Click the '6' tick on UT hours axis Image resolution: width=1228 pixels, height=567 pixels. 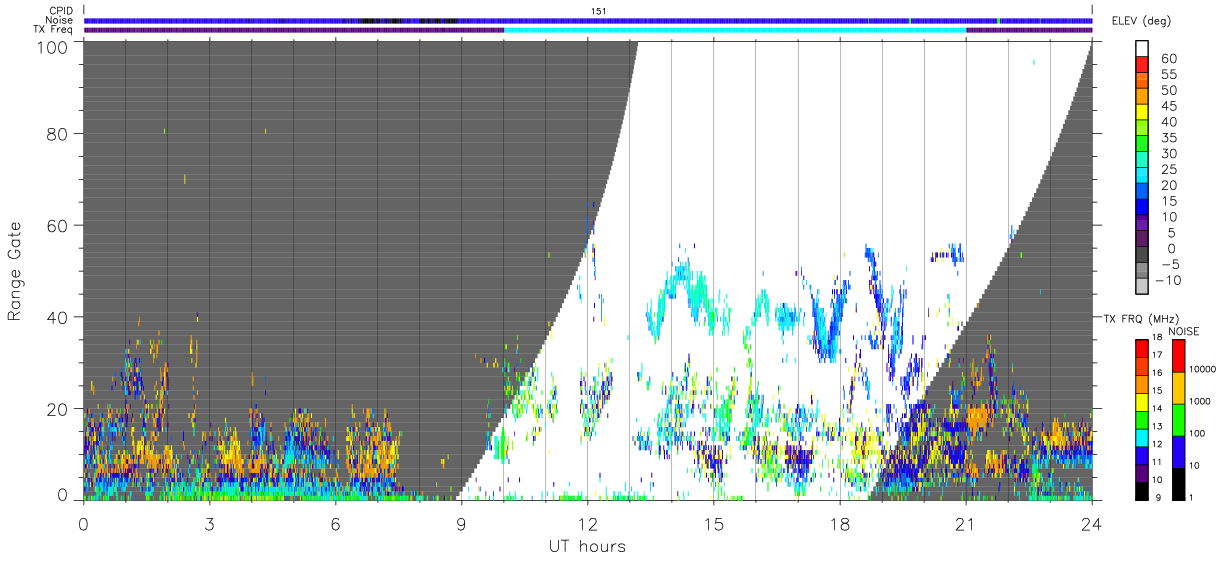(x=336, y=524)
